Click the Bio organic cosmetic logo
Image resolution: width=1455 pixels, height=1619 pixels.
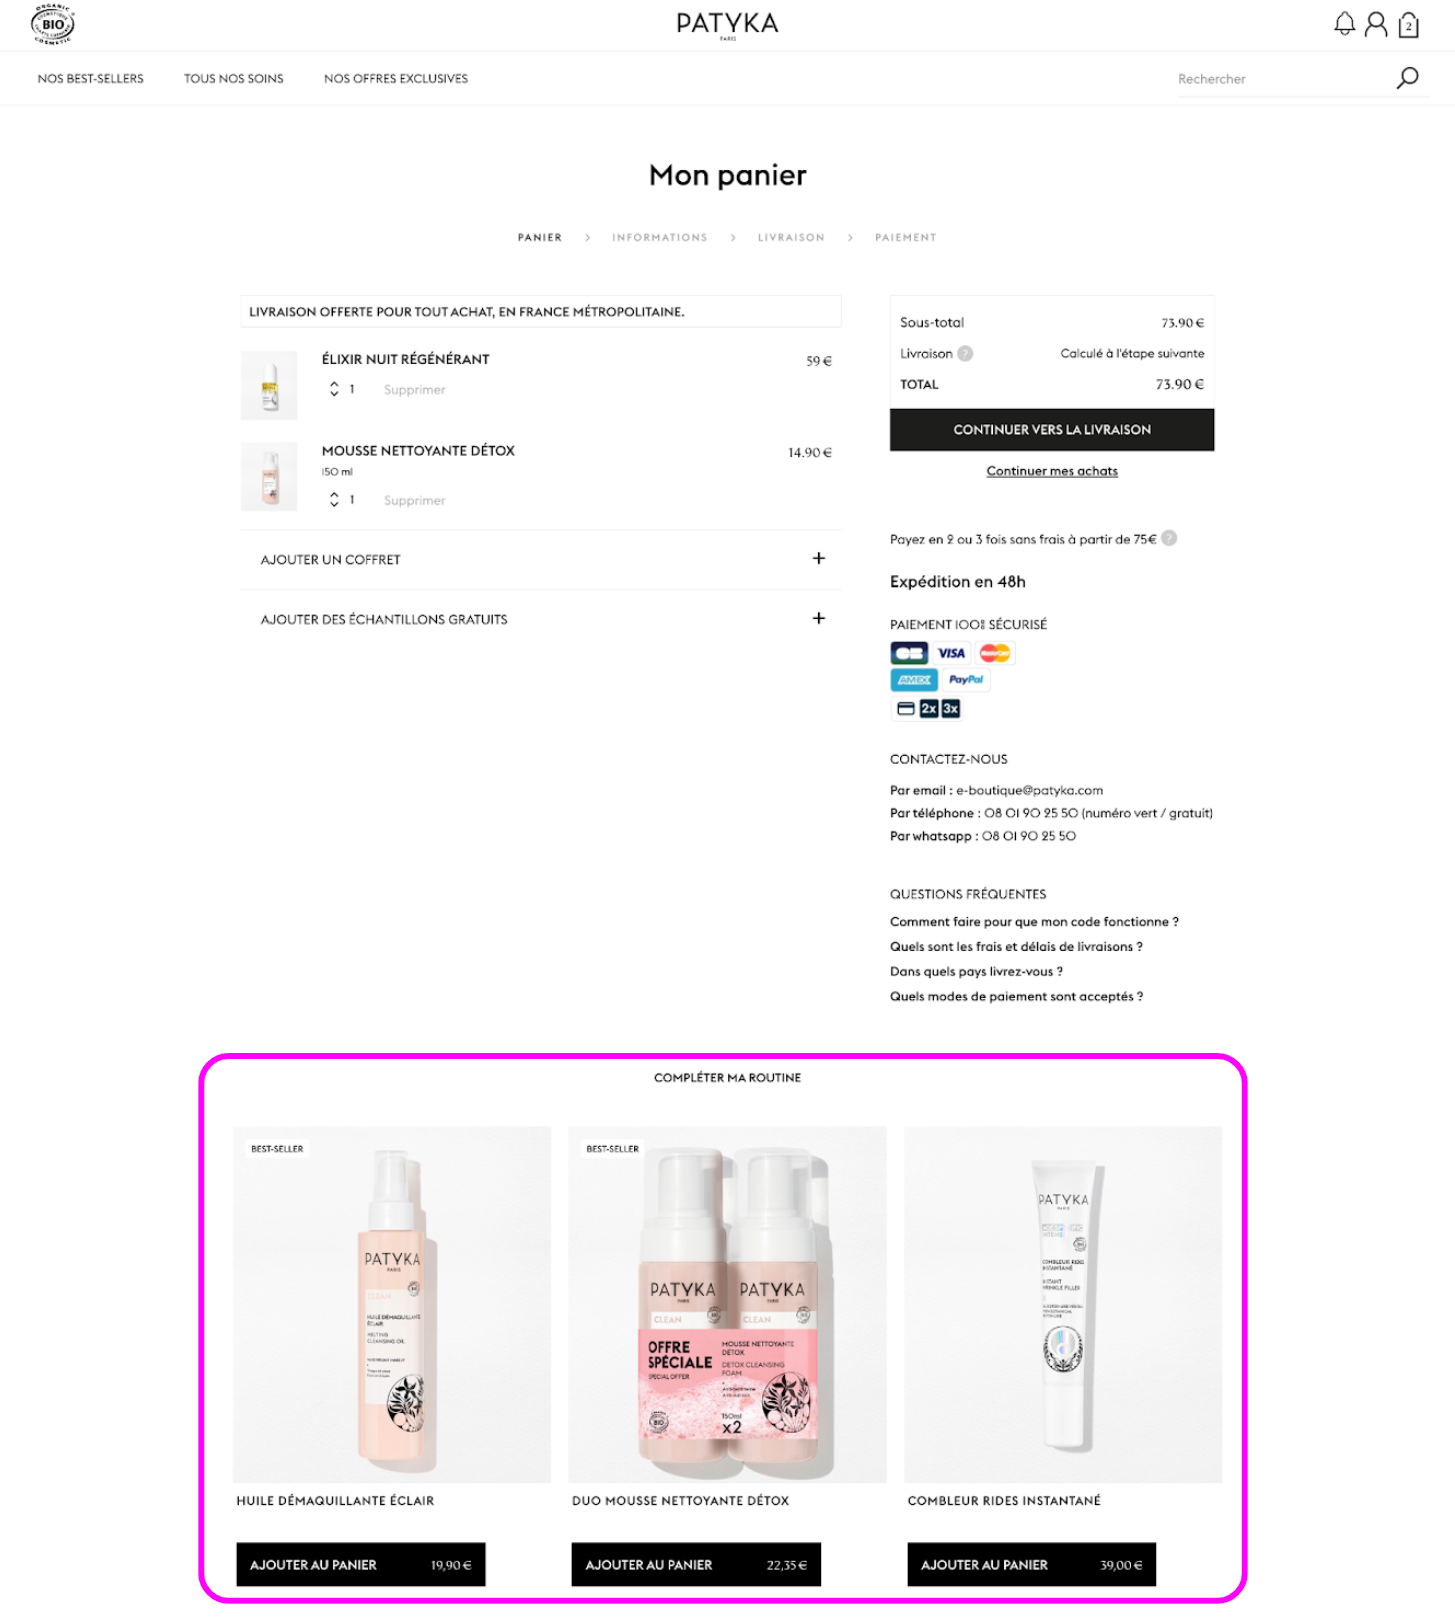(53, 24)
